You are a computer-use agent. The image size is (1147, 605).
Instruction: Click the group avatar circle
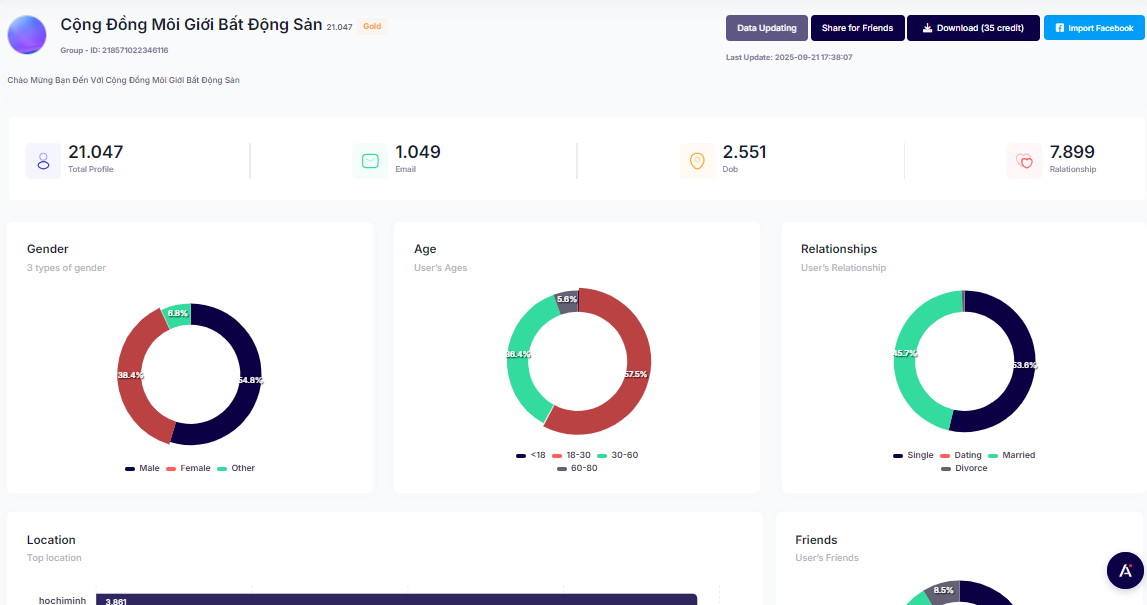[27, 35]
